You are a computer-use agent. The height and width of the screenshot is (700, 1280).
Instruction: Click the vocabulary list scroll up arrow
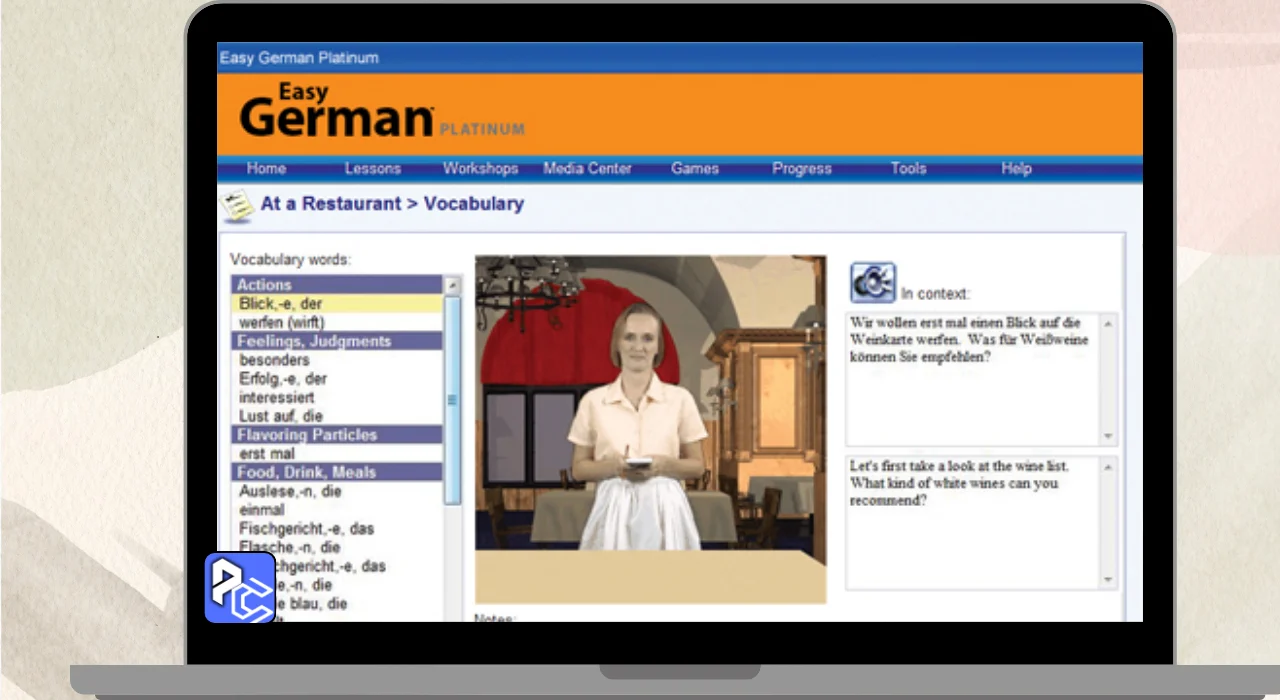(x=452, y=285)
